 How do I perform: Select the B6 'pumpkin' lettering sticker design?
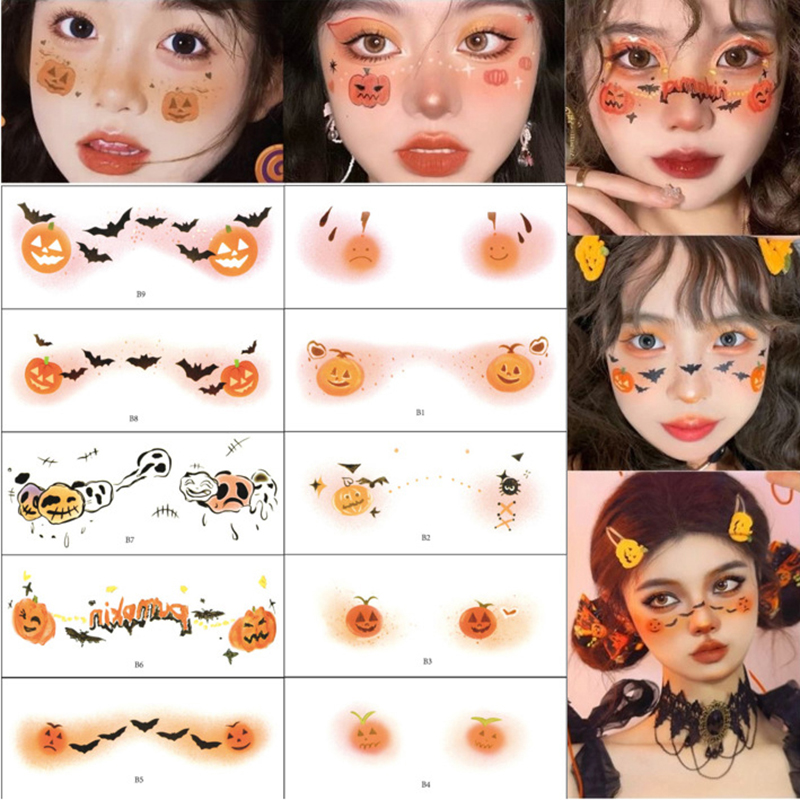click(x=142, y=616)
